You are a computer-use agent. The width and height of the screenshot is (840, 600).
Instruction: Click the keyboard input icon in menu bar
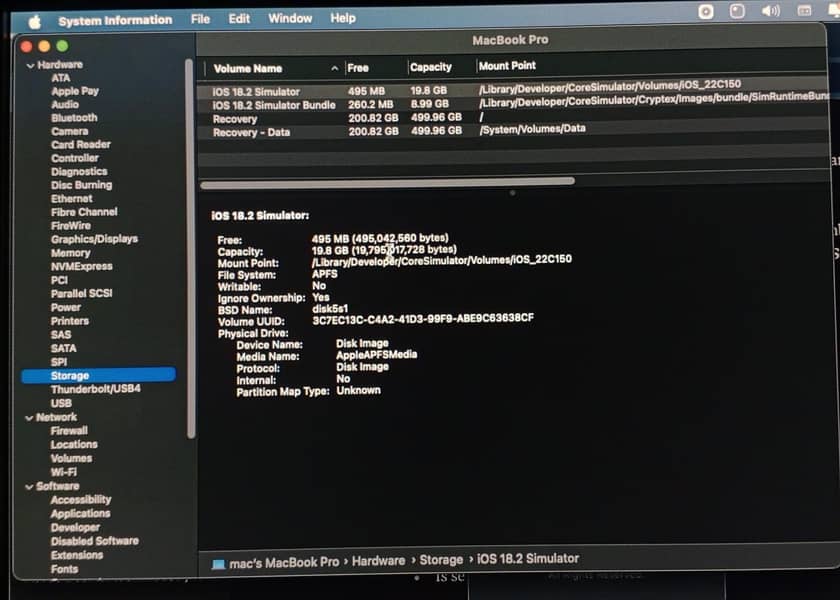click(804, 10)
